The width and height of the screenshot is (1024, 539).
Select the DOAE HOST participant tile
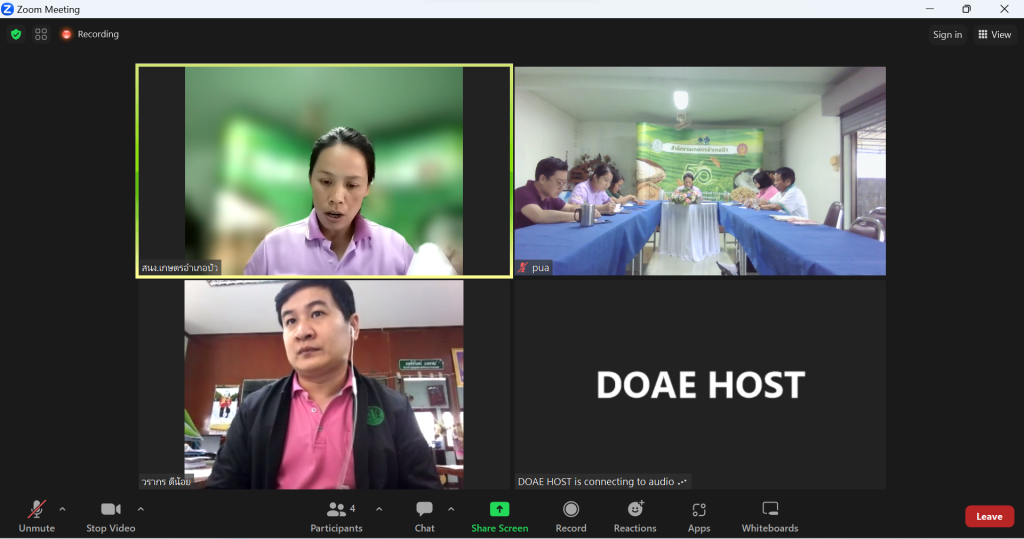click(x=700, y=384)
